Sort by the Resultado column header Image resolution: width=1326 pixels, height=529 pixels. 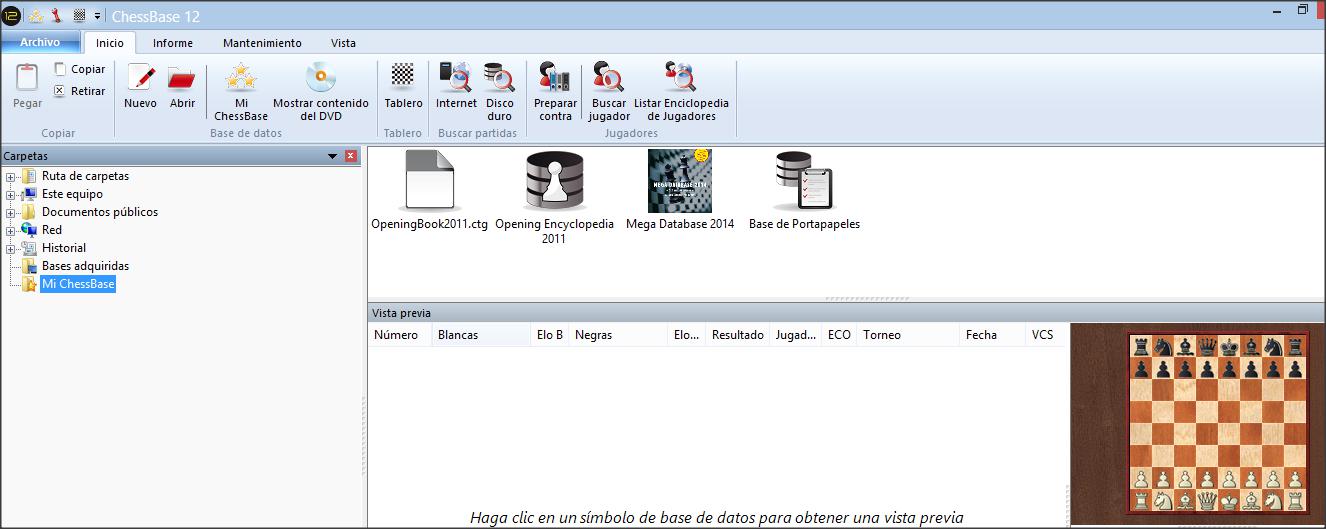click(x=738, y=335)
